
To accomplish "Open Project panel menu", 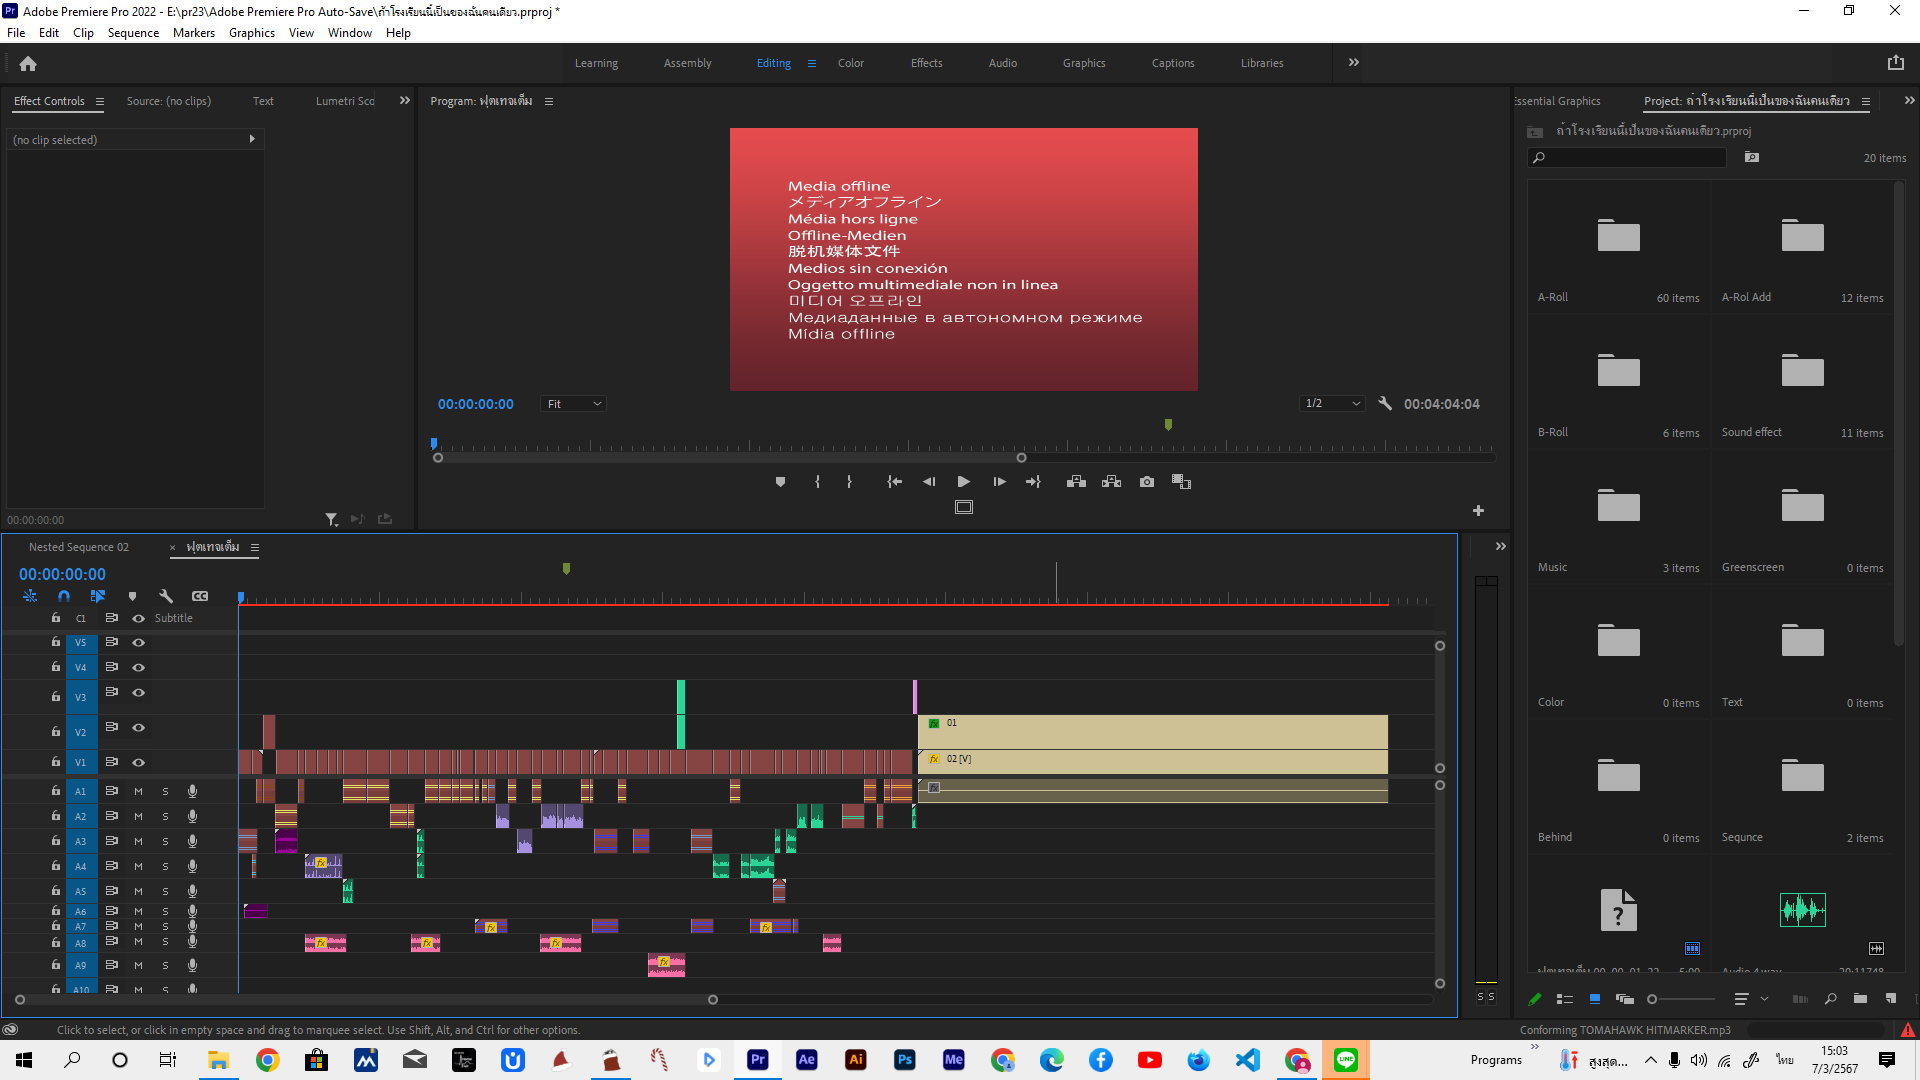I will (1866, 101).
